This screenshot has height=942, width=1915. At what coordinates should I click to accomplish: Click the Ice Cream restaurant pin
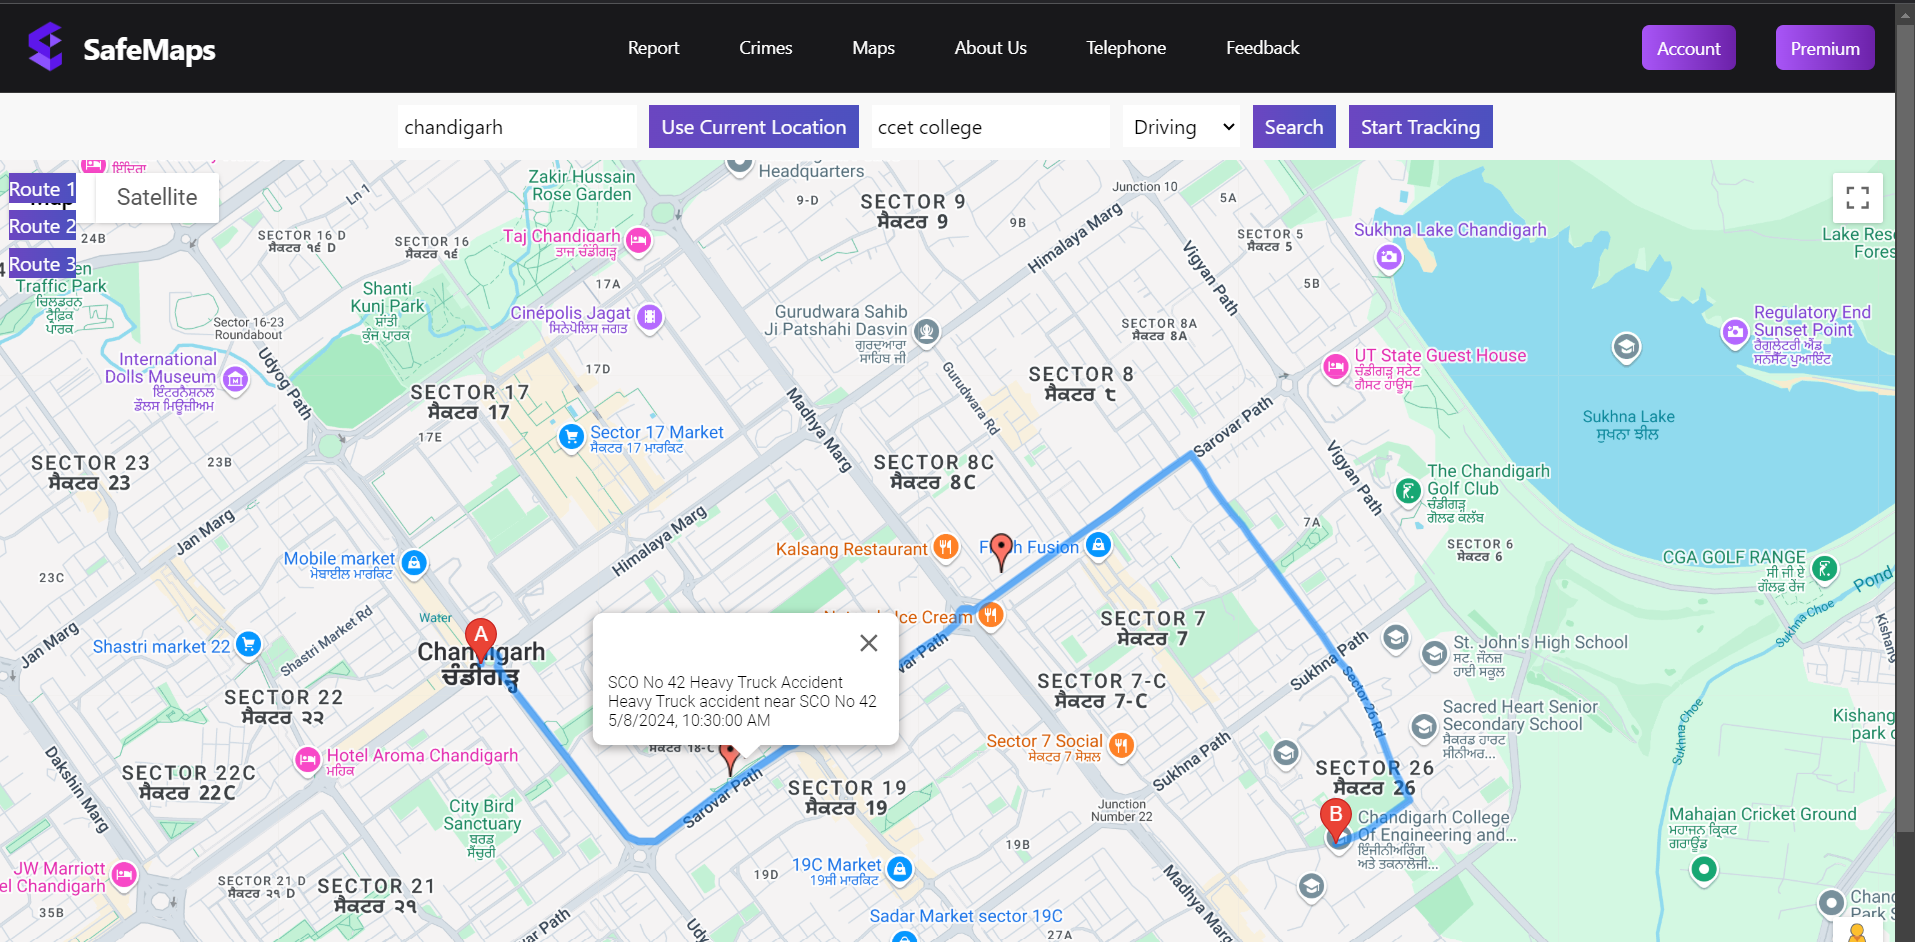coord(990,615)
